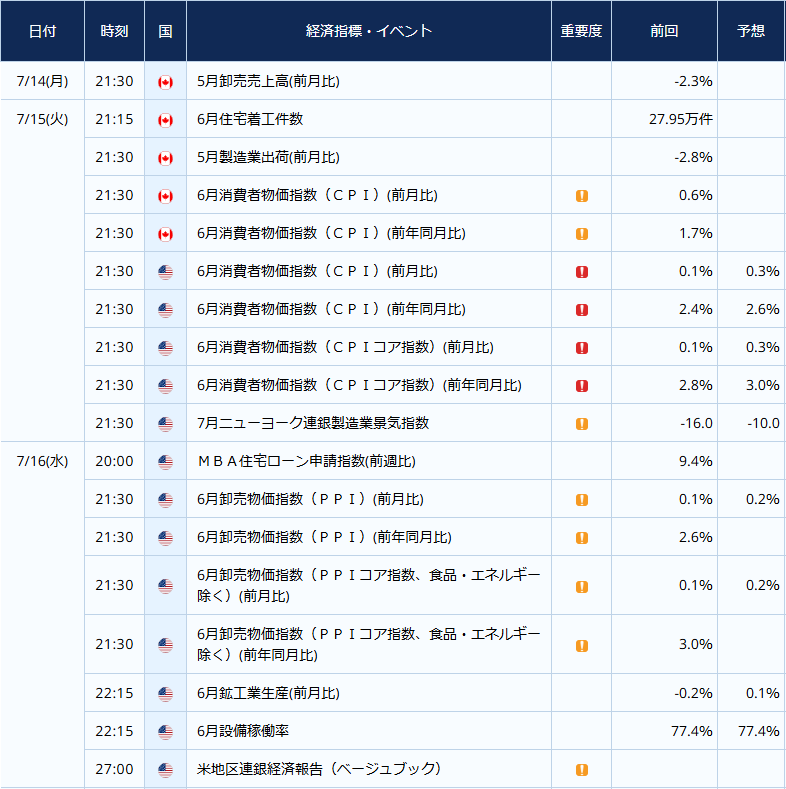Screen dimensions: 786x789
Task: Click the 日付 column header
Action: [42, 31]
